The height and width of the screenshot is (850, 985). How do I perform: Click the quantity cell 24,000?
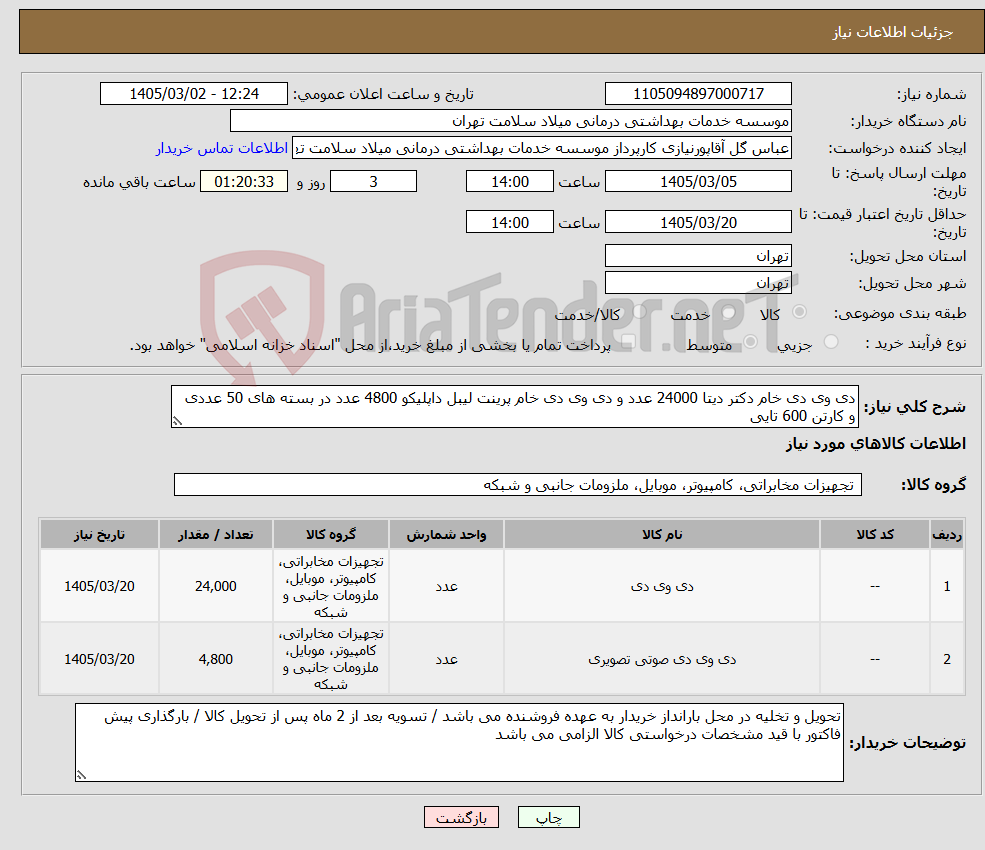tap(215, 586)
